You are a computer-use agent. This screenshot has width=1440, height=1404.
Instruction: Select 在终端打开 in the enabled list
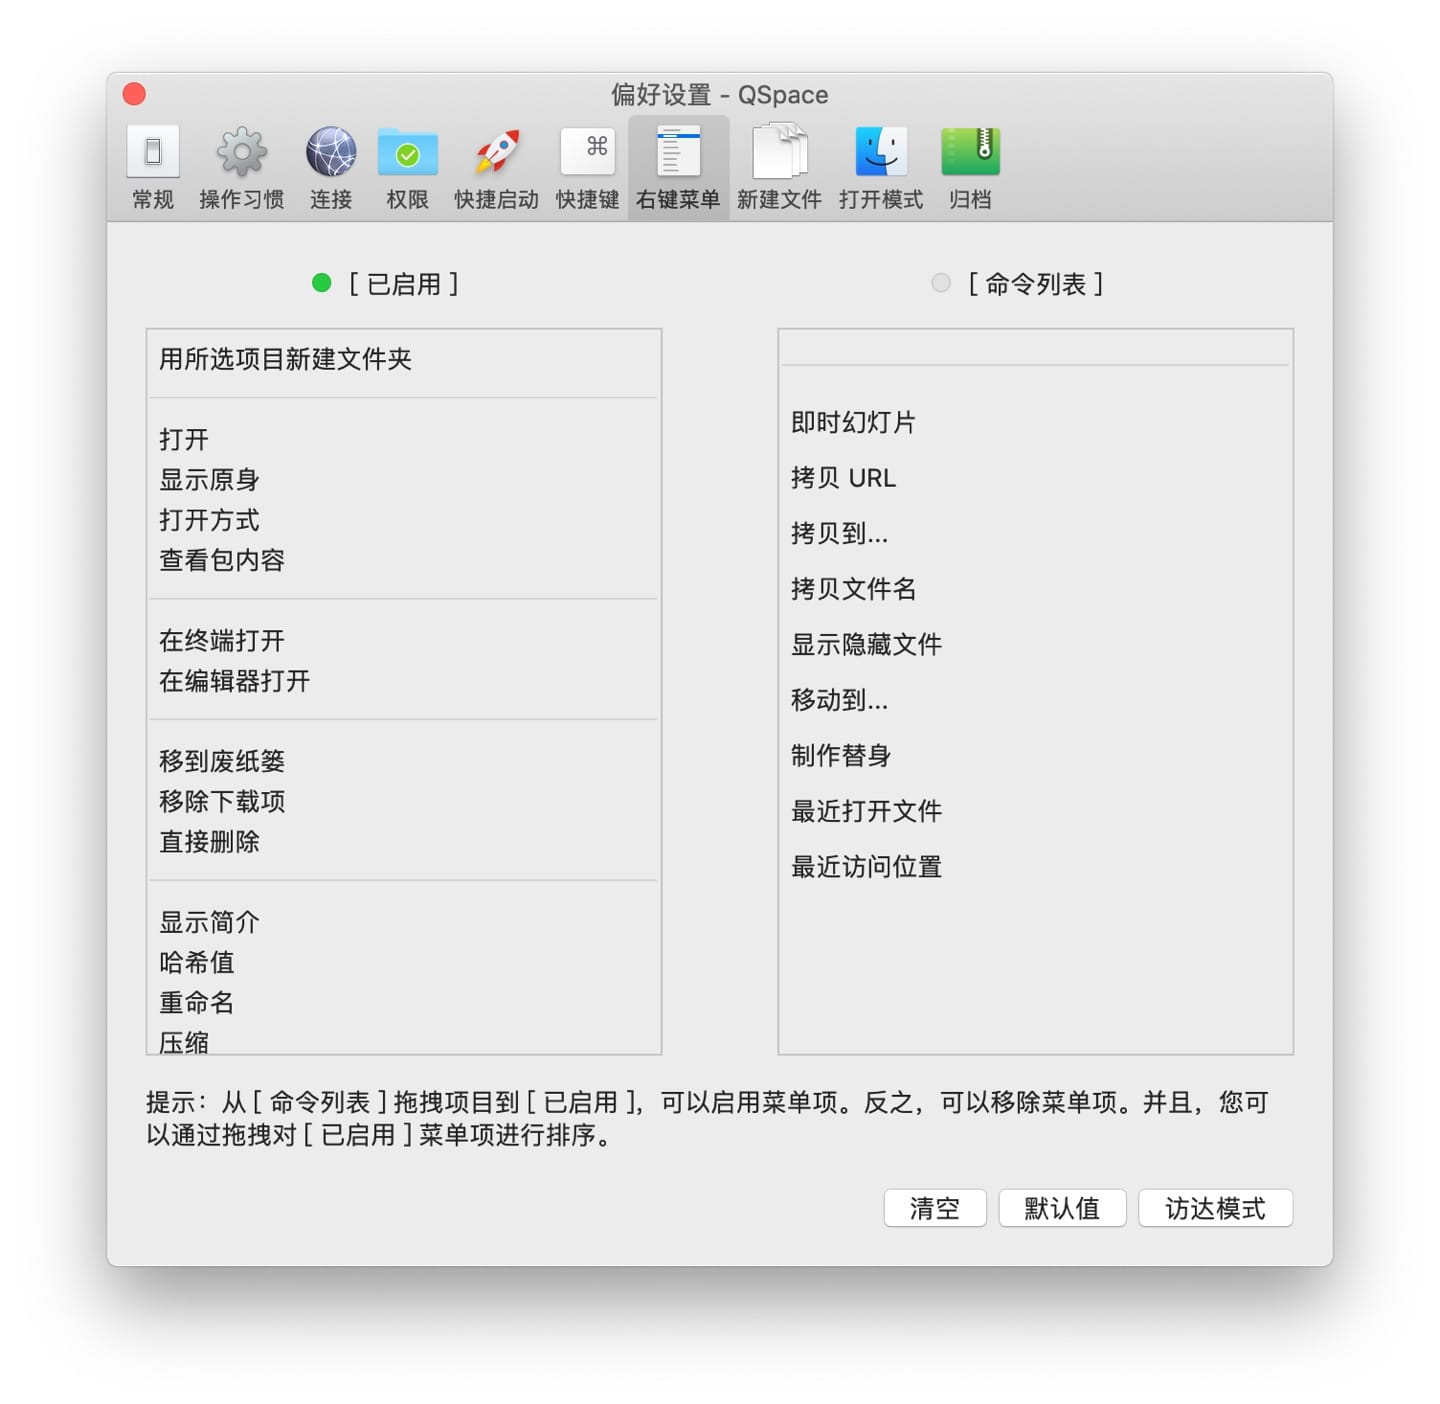[x=222, y=640]
